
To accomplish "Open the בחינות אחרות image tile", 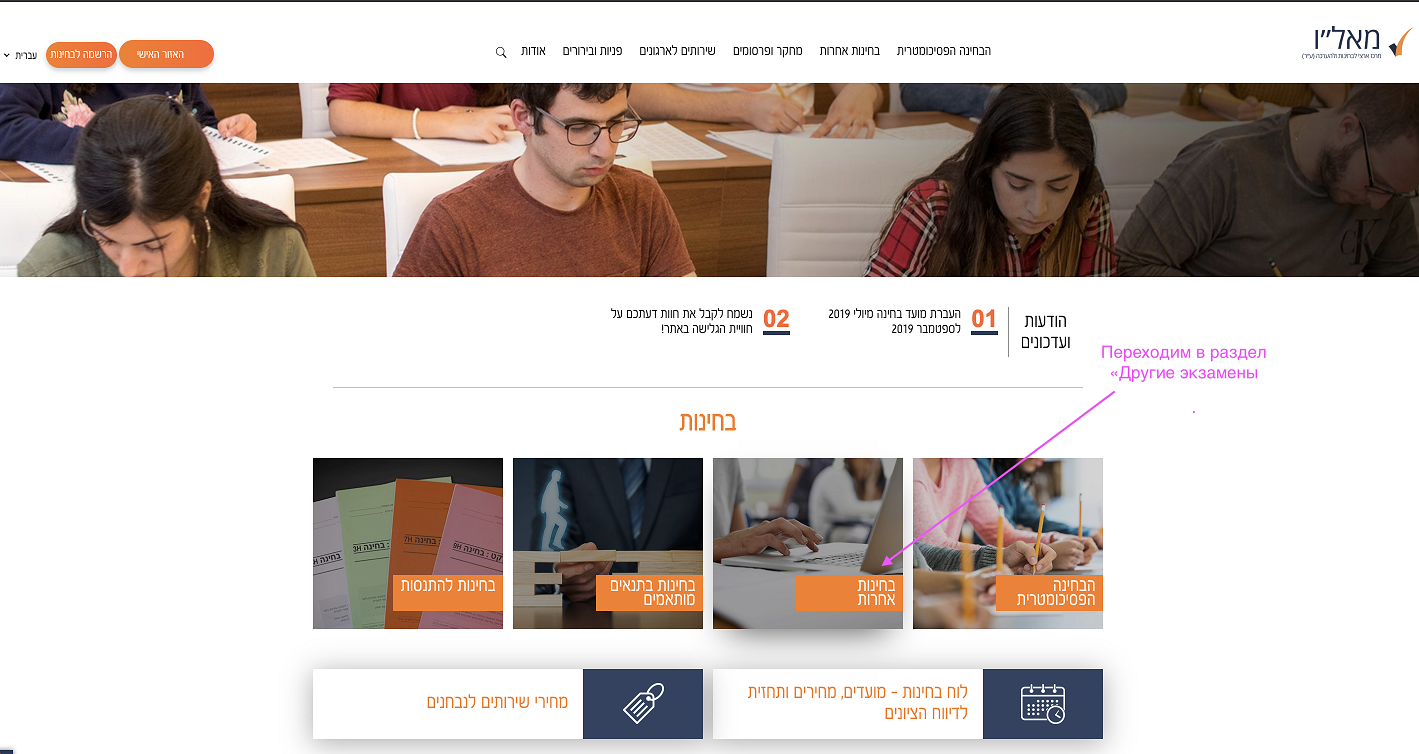I will tap(808, 543).
